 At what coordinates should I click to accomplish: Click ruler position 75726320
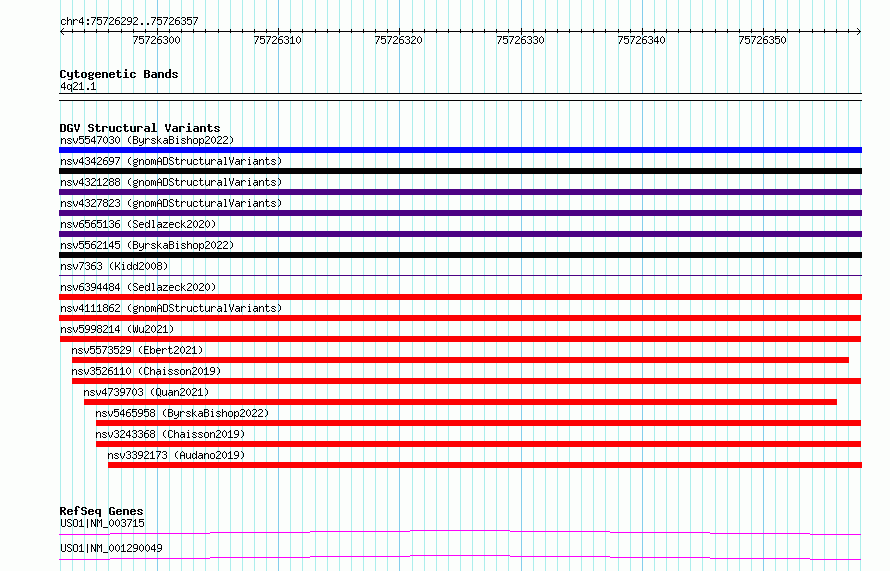pyautogui.click(x=398, y=40)
